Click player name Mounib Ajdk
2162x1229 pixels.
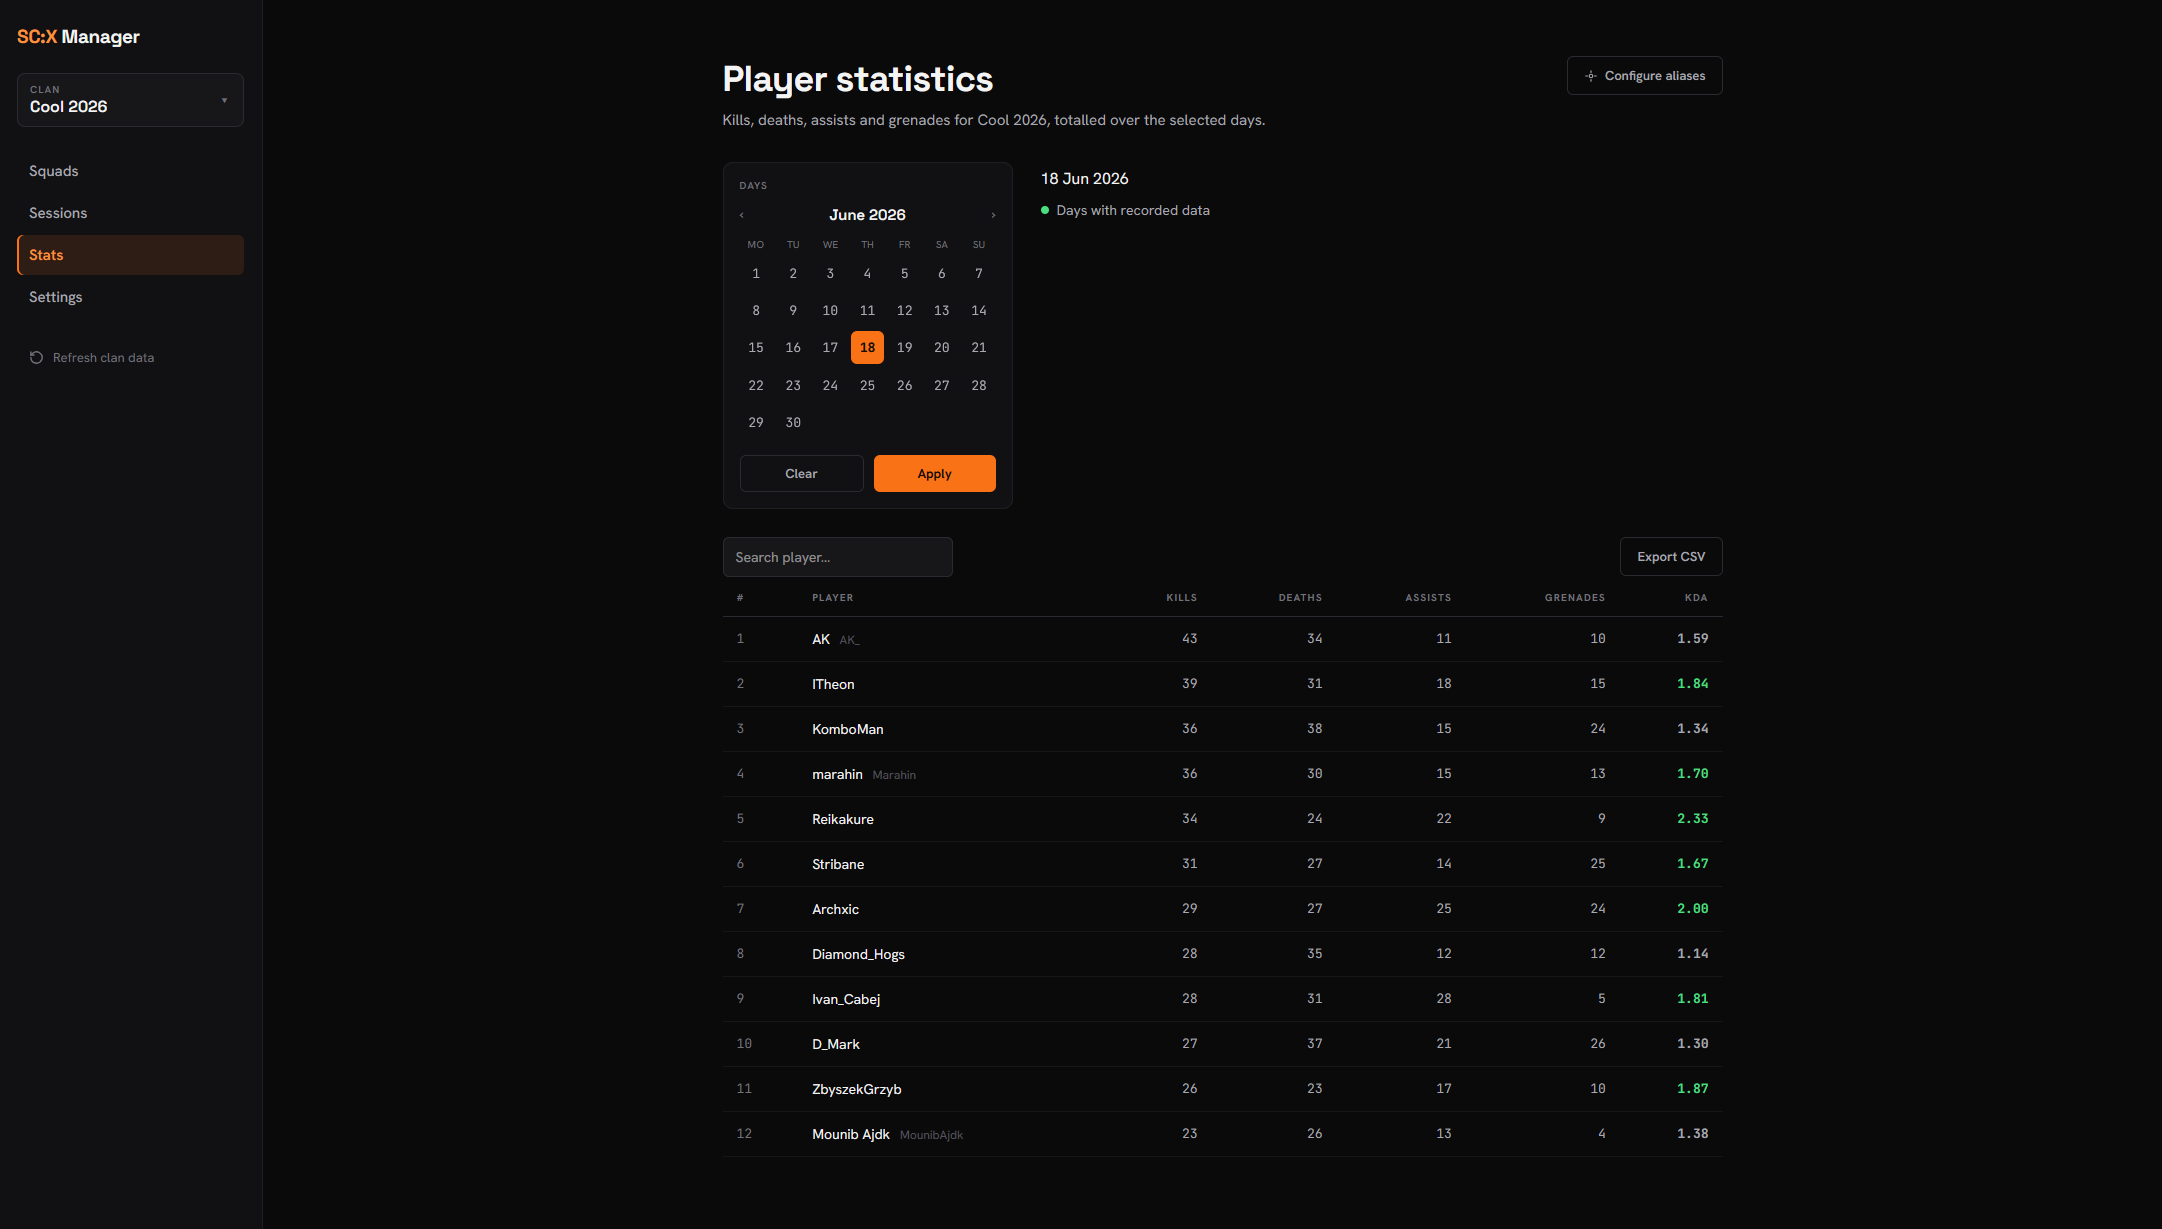(x=851, y=1134)
